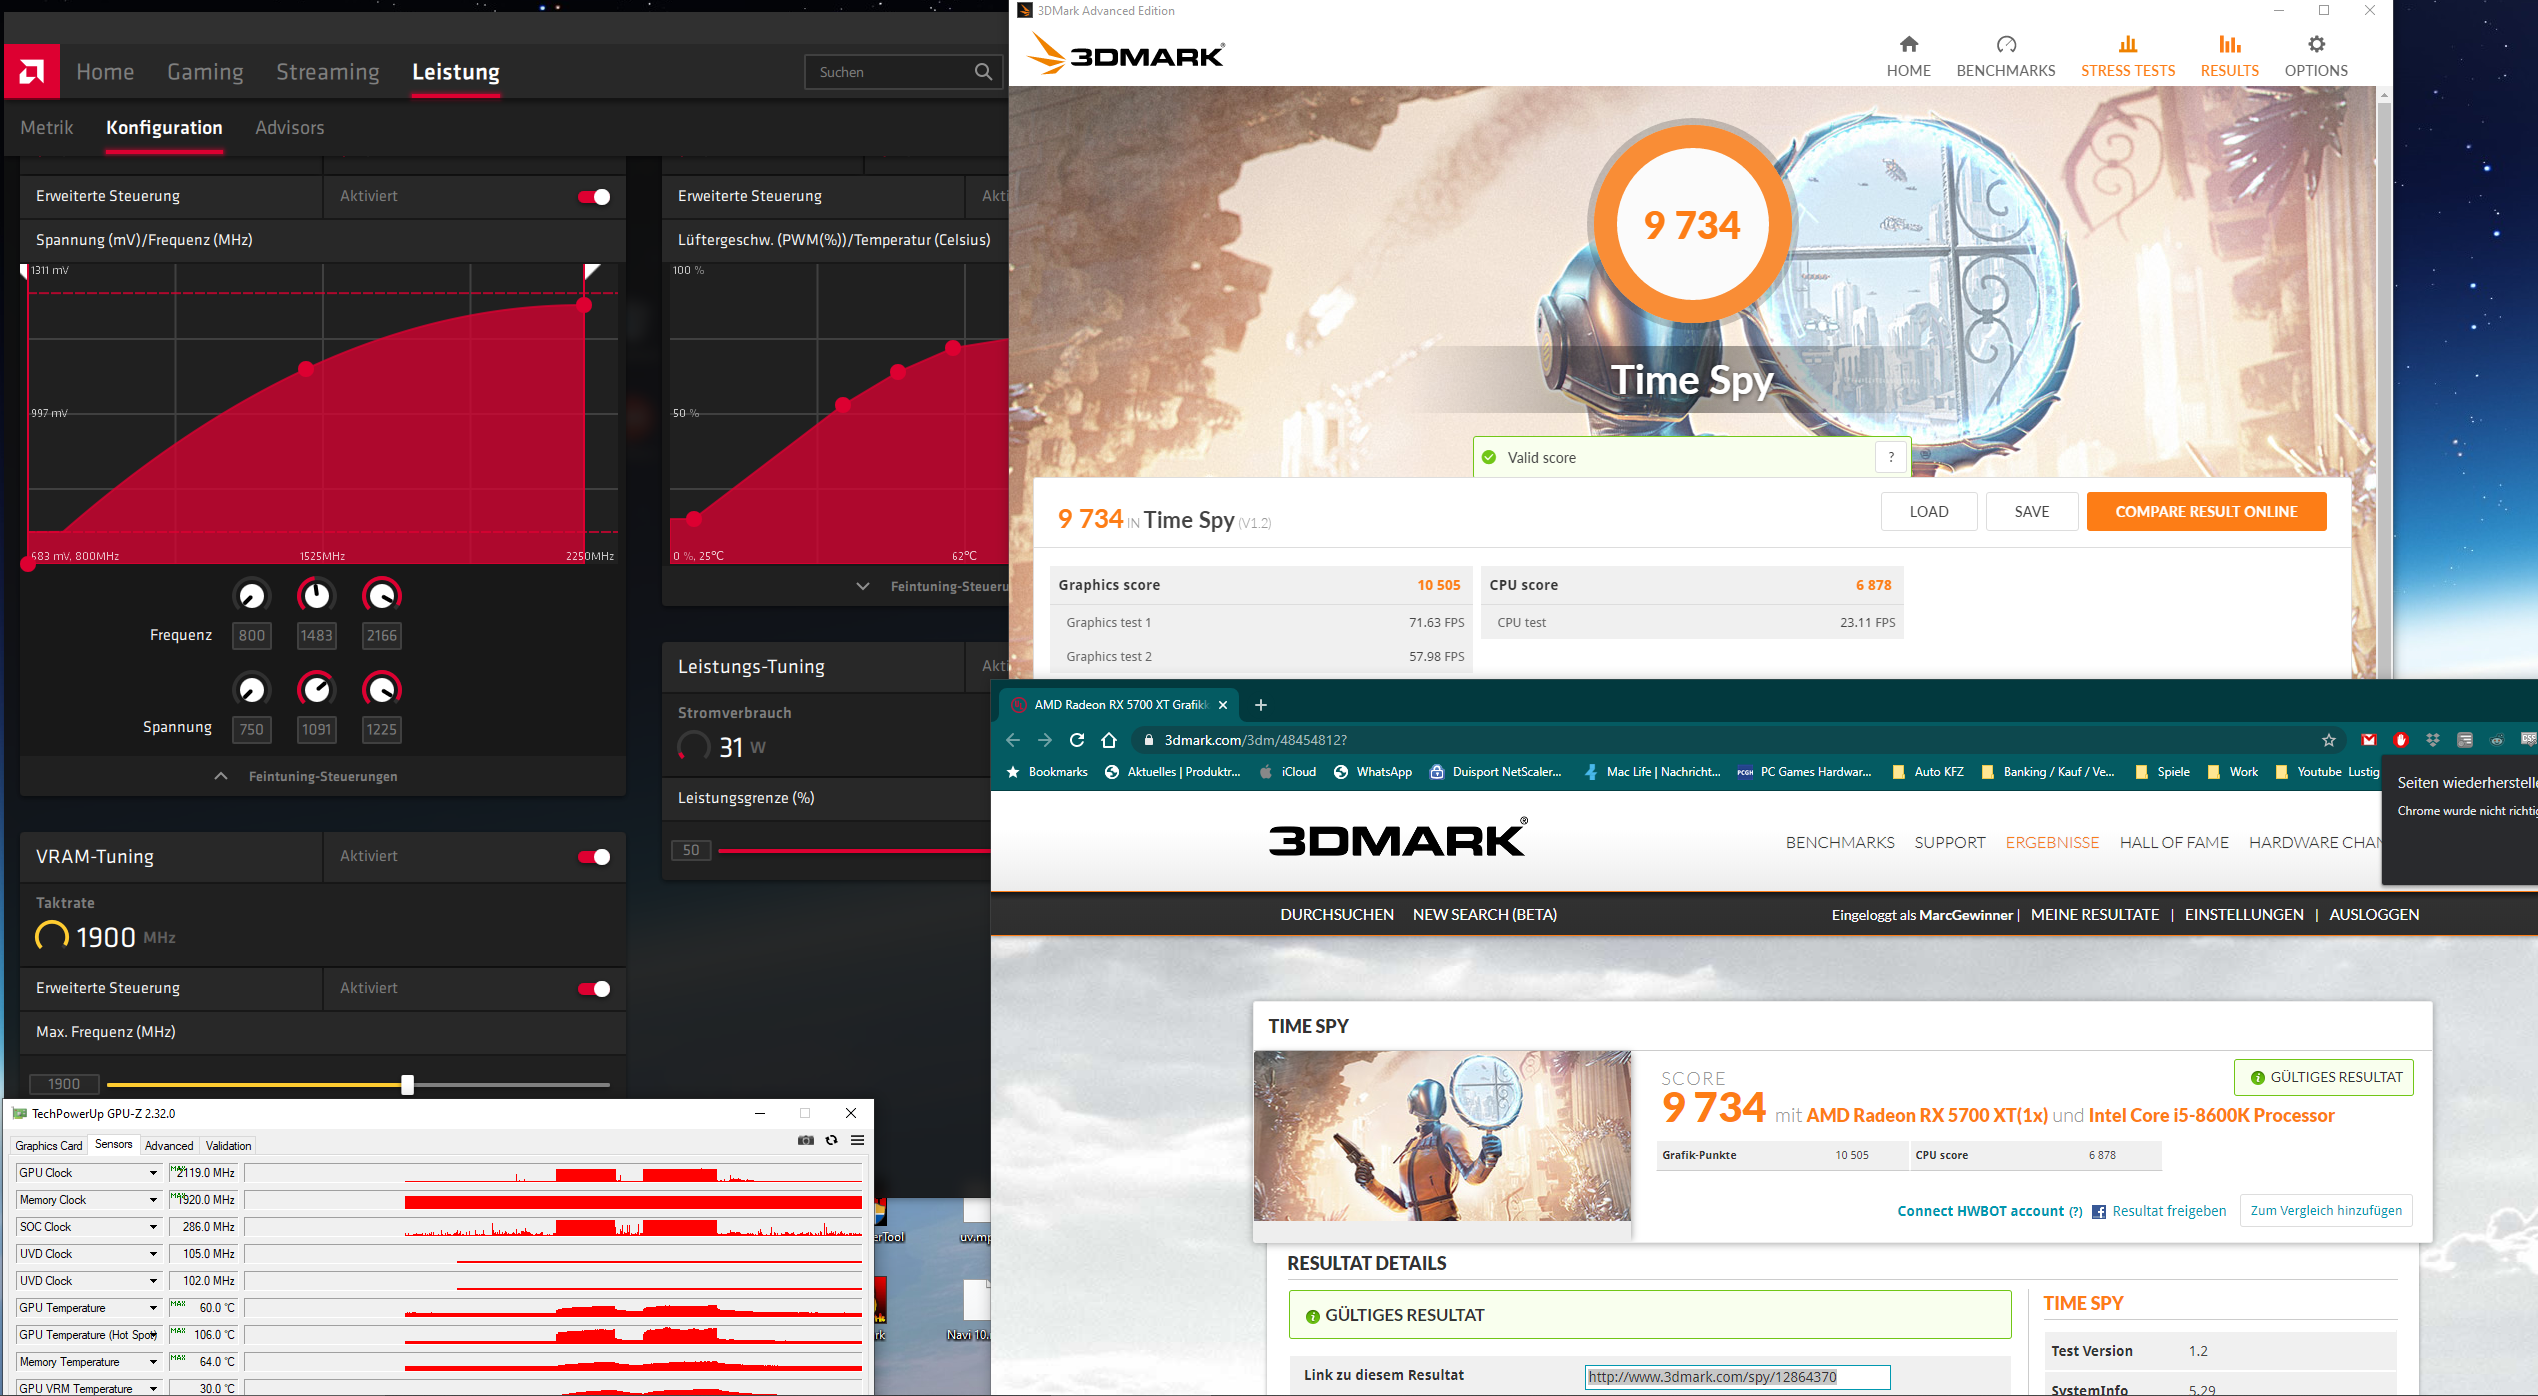Click the Max. Frequenz slider handle

(x=407, y=1084)
